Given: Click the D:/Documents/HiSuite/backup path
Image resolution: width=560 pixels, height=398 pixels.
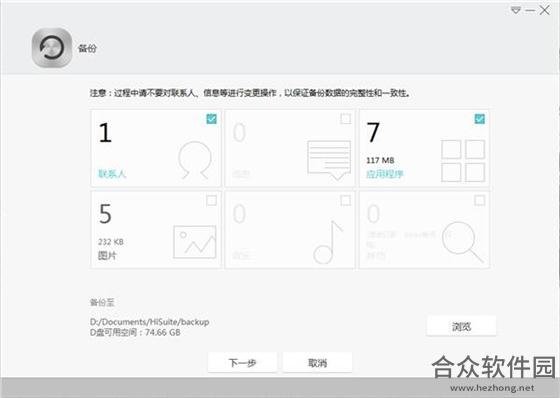Looking at the screenshot, I should (149, 322).
